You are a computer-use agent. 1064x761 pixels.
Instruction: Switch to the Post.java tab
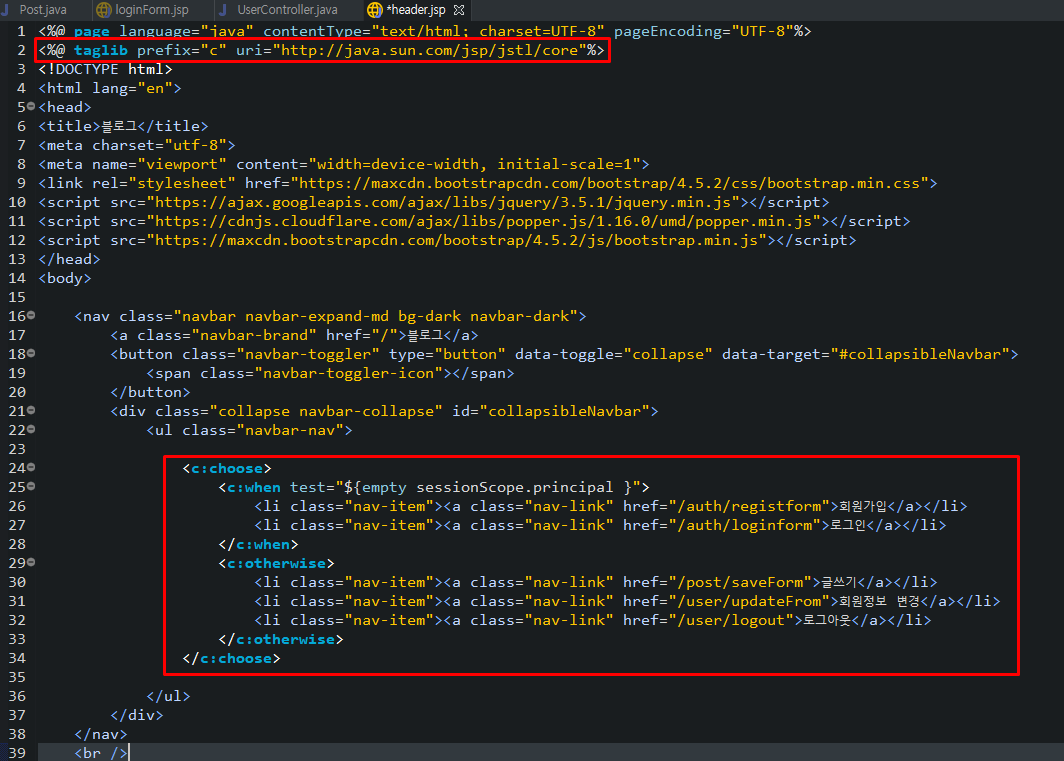43,10
